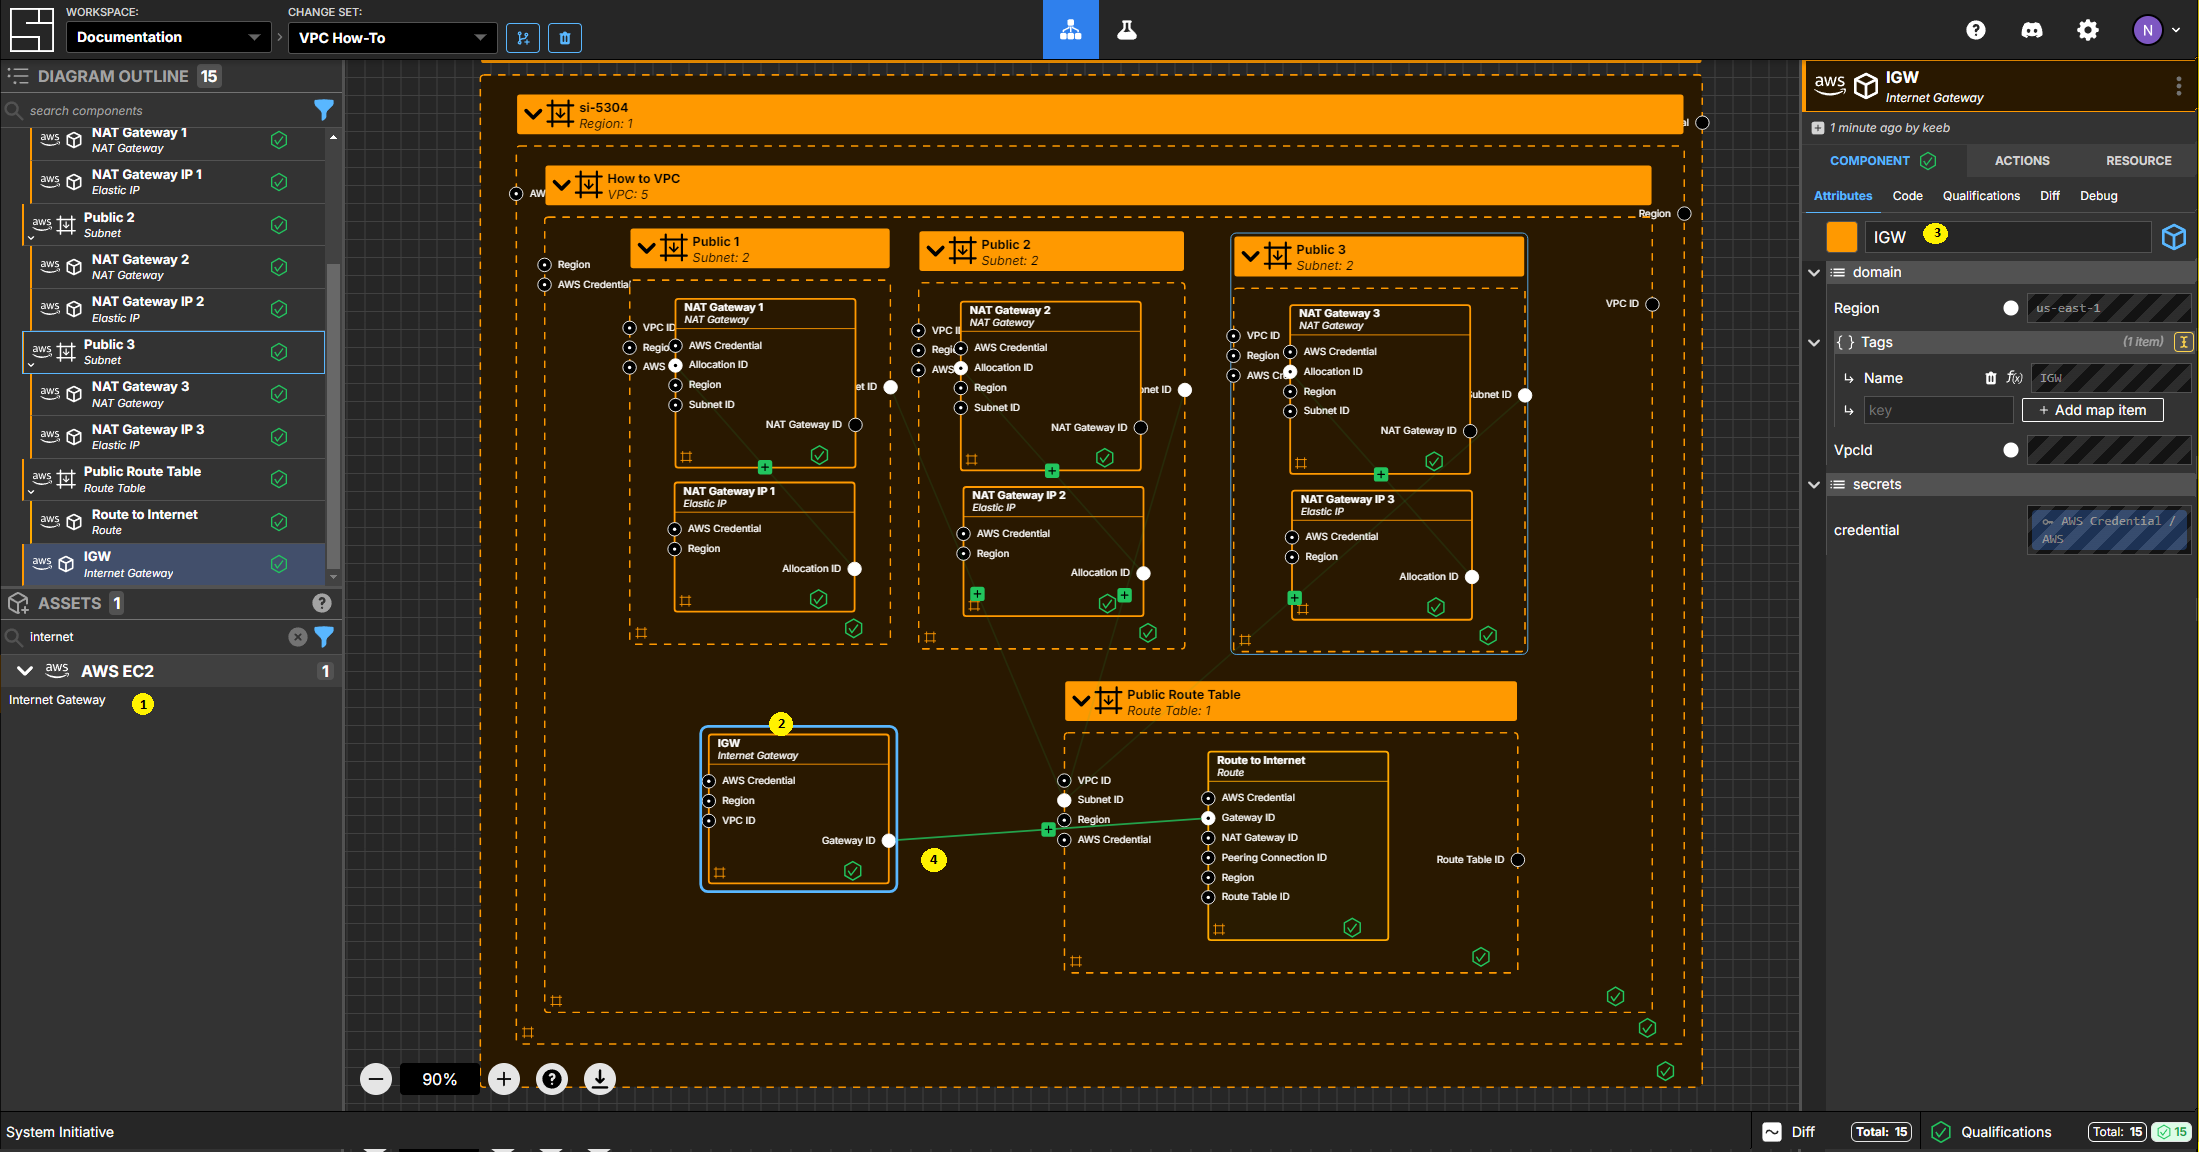The image size is (2199, 1152).
Task: Open the settings gear icon
Action: coord(2088,30)
